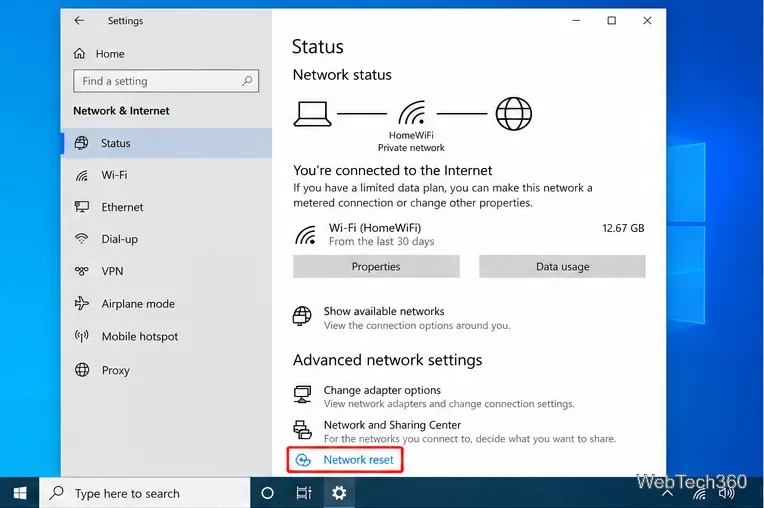Click the Cortana circle in taskbar

click(x=267, y=493)
